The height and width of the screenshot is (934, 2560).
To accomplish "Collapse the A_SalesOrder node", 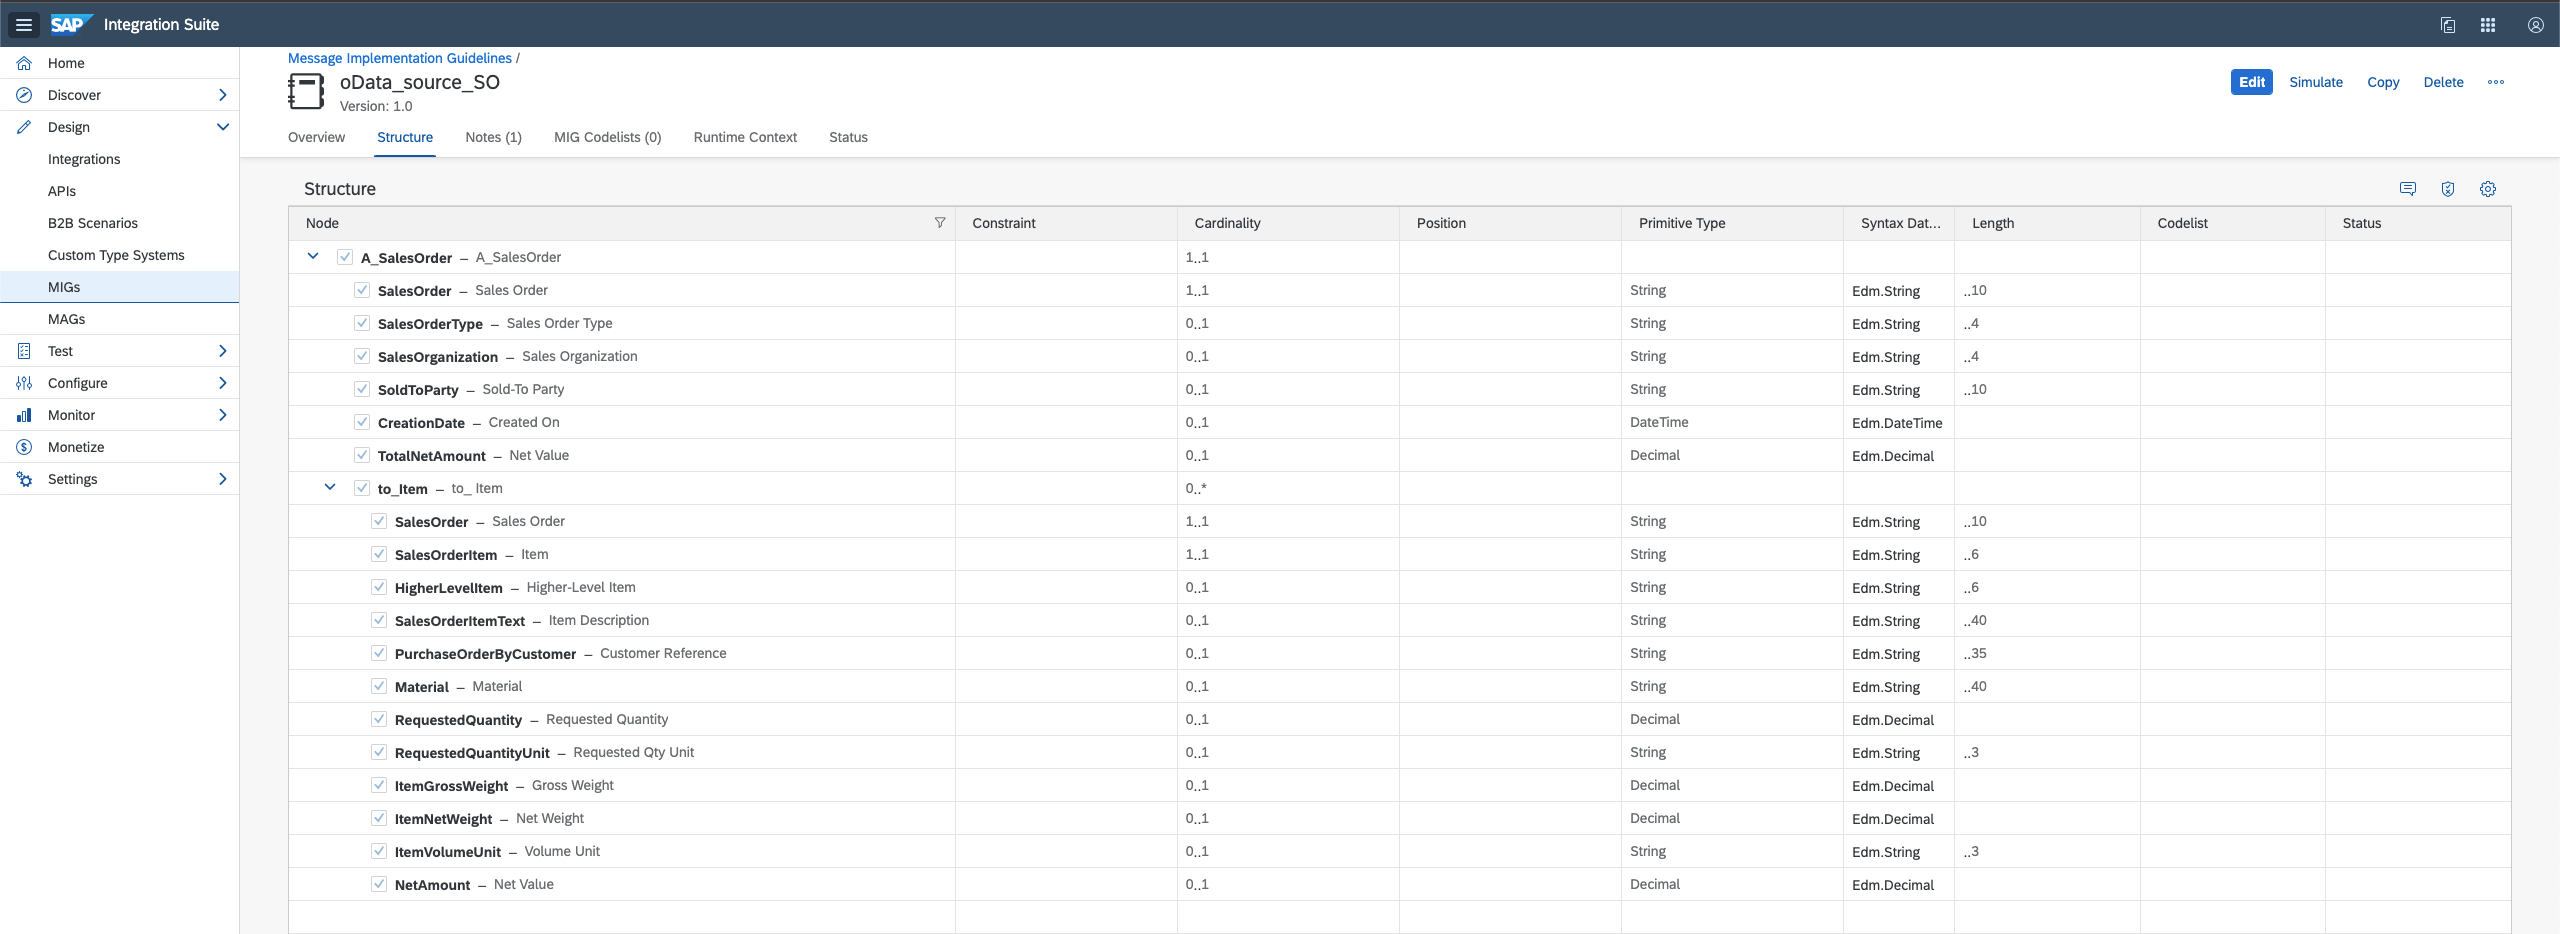I will tap(313, 256).
